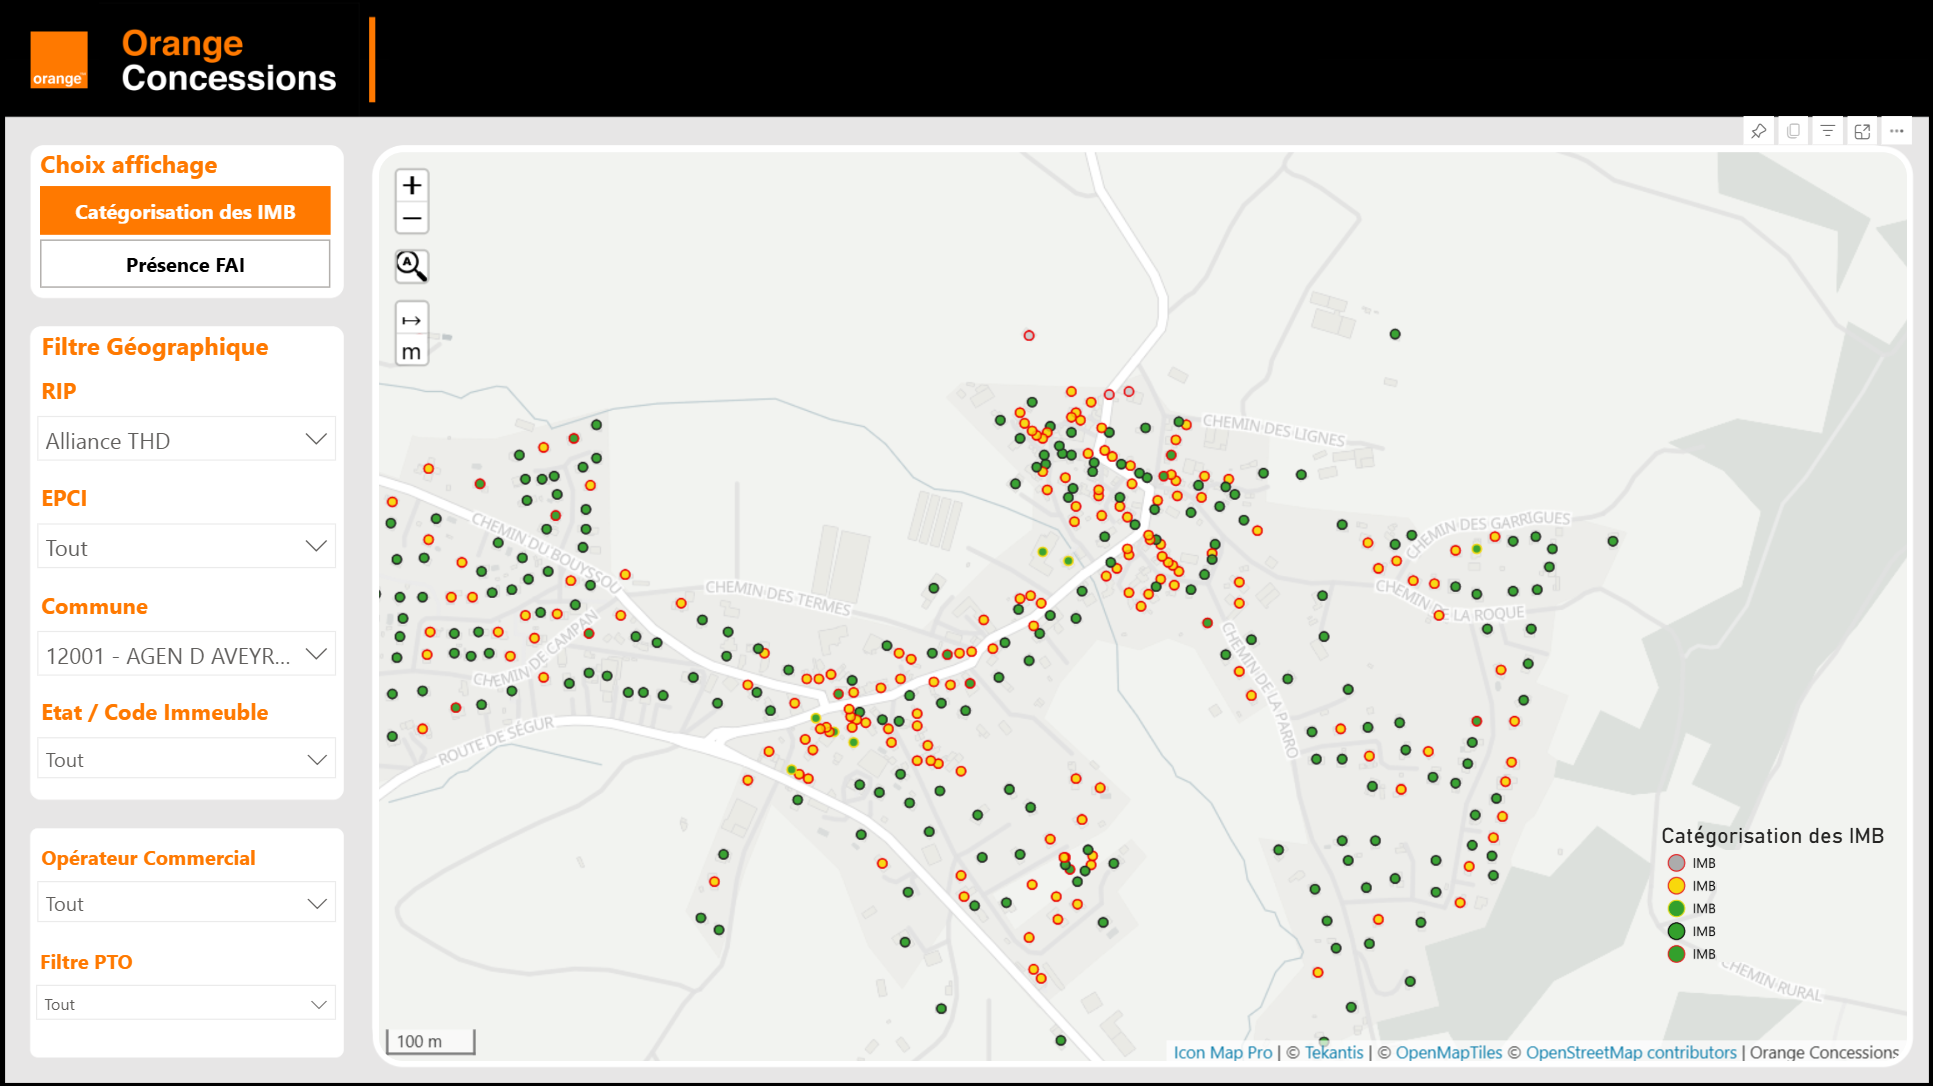Toggle the yellow IMB category in the legend
The height and width of the screenshot is (1086, 1933).
pos(1675,885)
